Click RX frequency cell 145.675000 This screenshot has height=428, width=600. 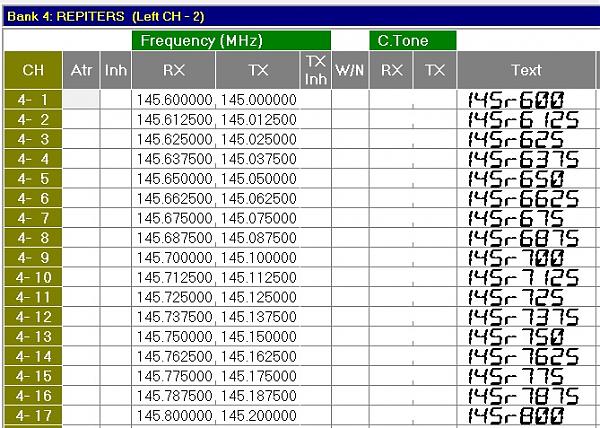pyautogui.click(x=174, y=218)
